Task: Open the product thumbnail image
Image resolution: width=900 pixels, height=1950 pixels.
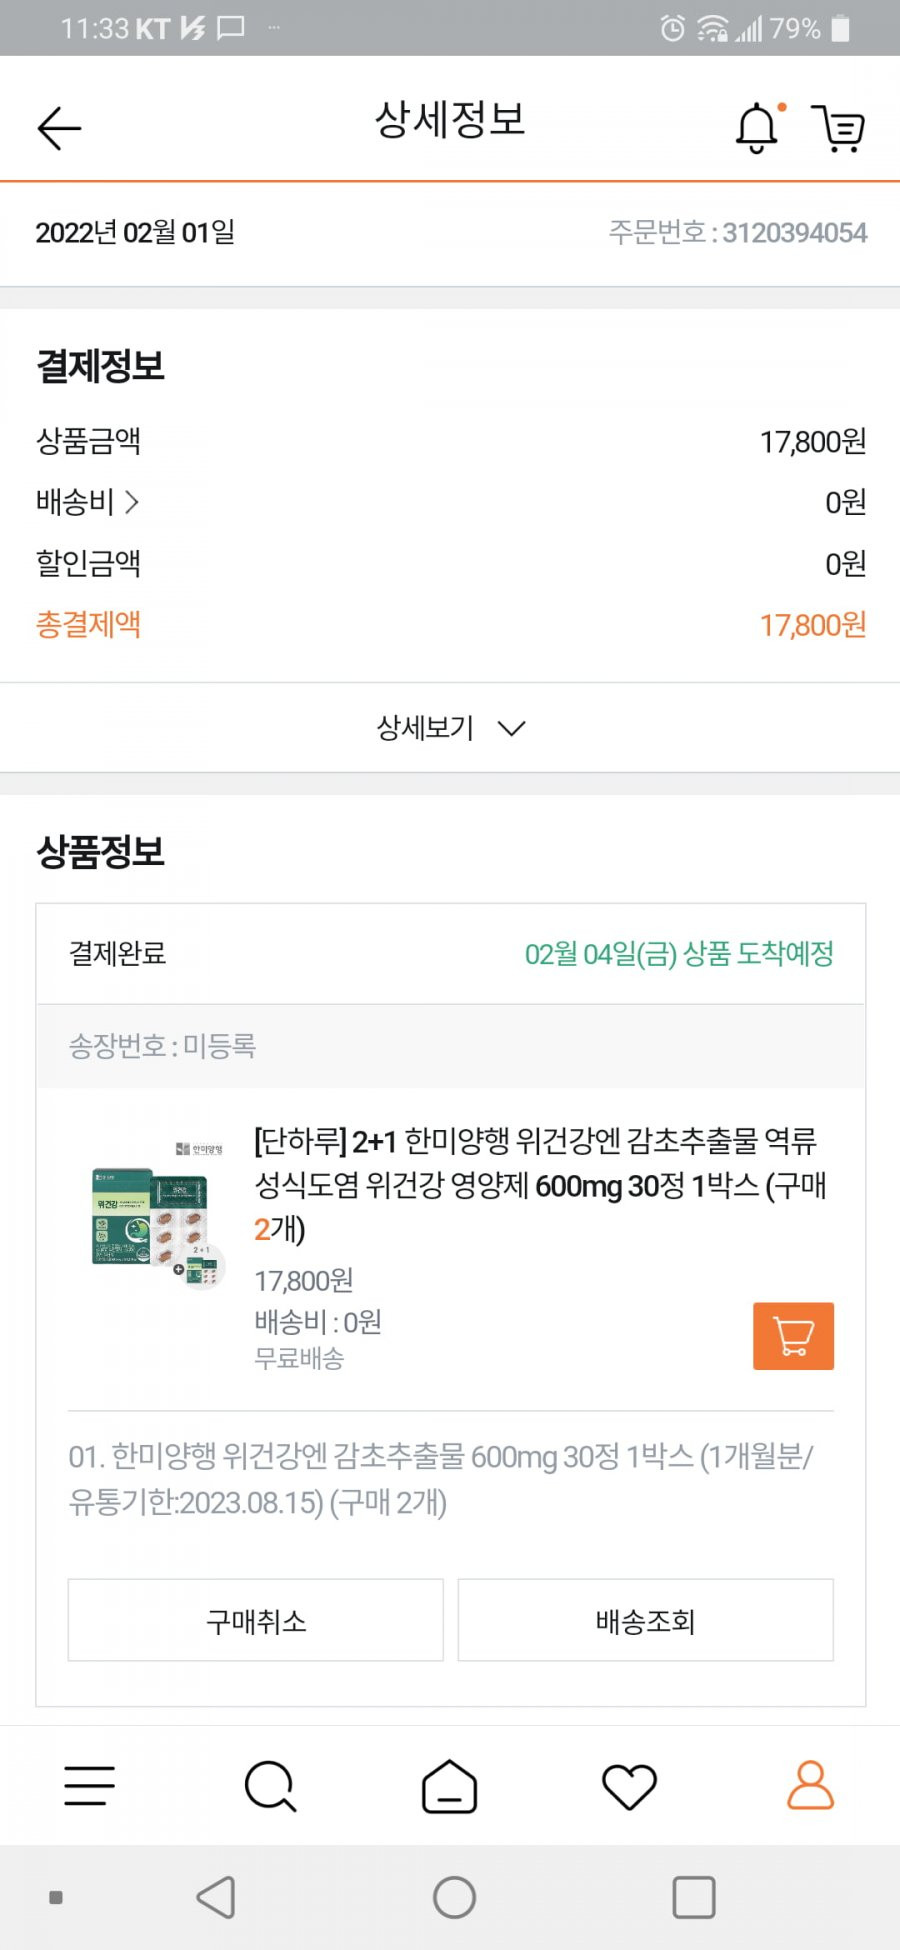Action: [x=158, y=1215]
